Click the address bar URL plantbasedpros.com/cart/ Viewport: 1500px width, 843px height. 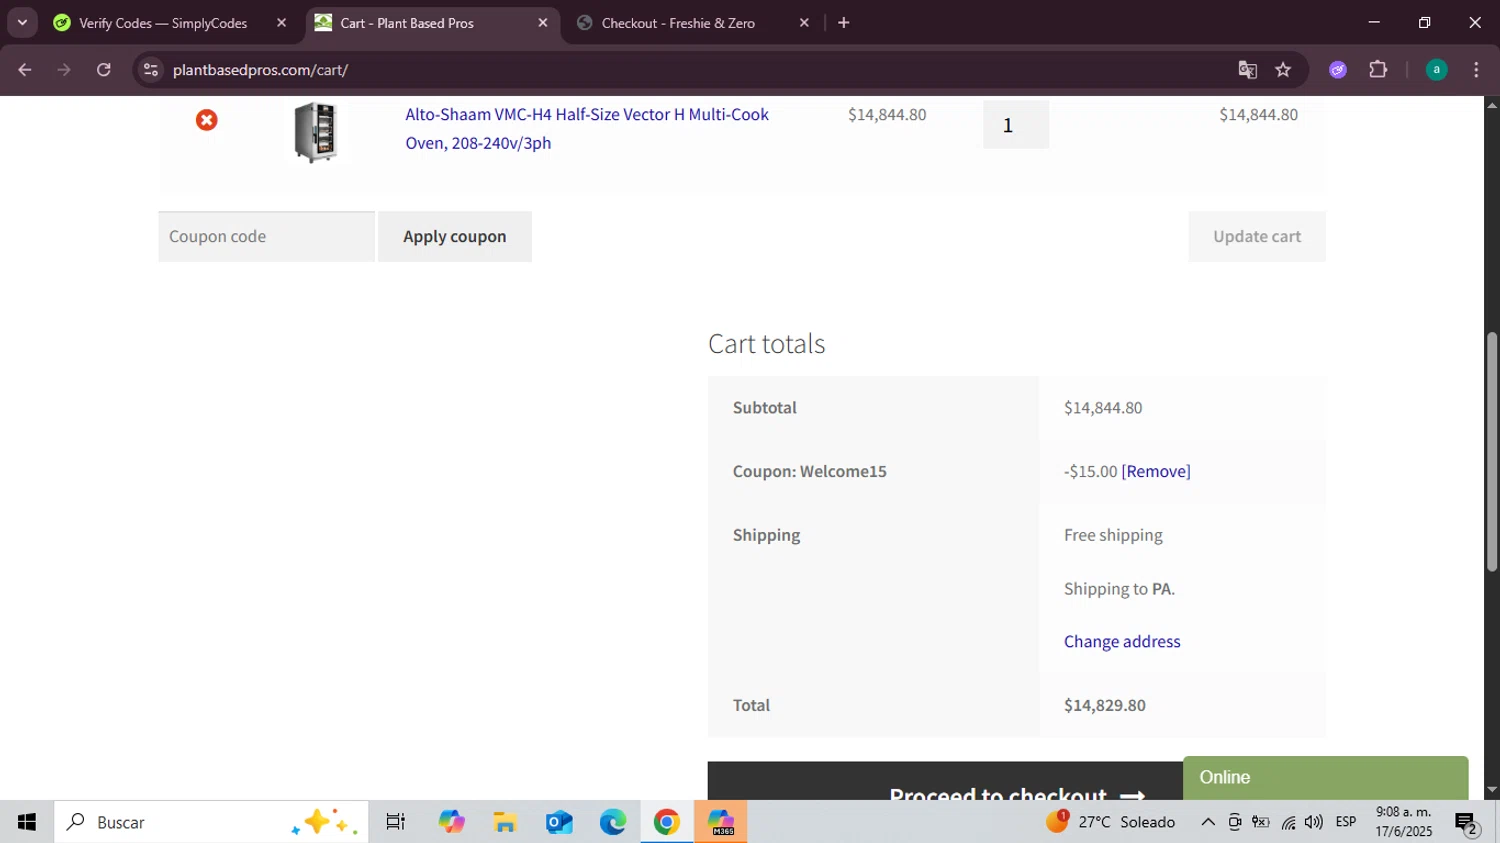tap(260, 70)
